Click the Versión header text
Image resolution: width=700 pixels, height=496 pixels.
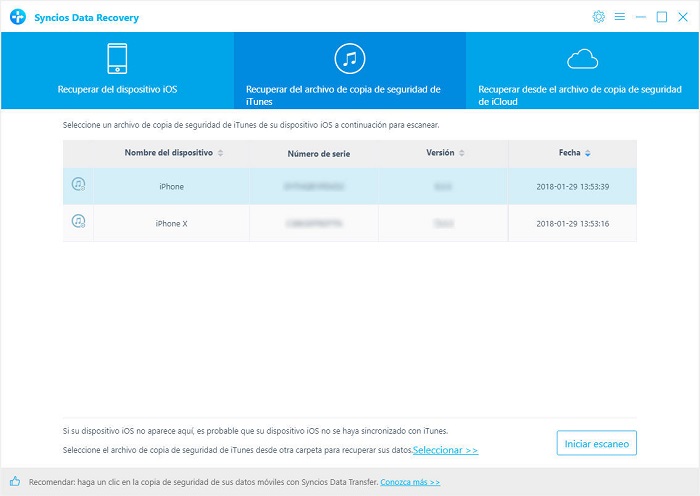click(x=440, y=153)
